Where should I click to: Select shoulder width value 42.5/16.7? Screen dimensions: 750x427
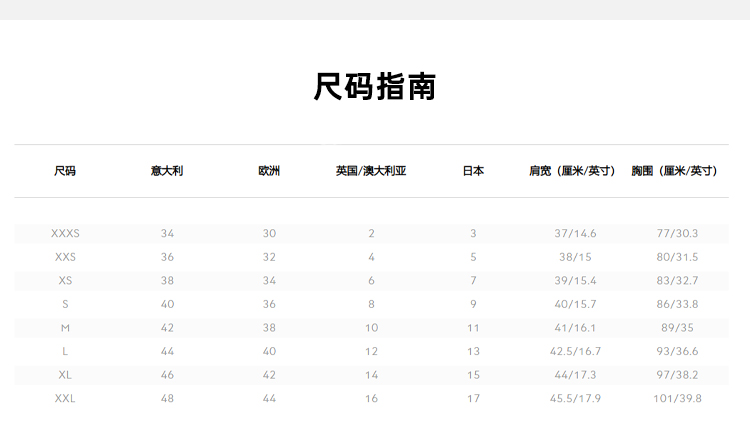(575, 351)
